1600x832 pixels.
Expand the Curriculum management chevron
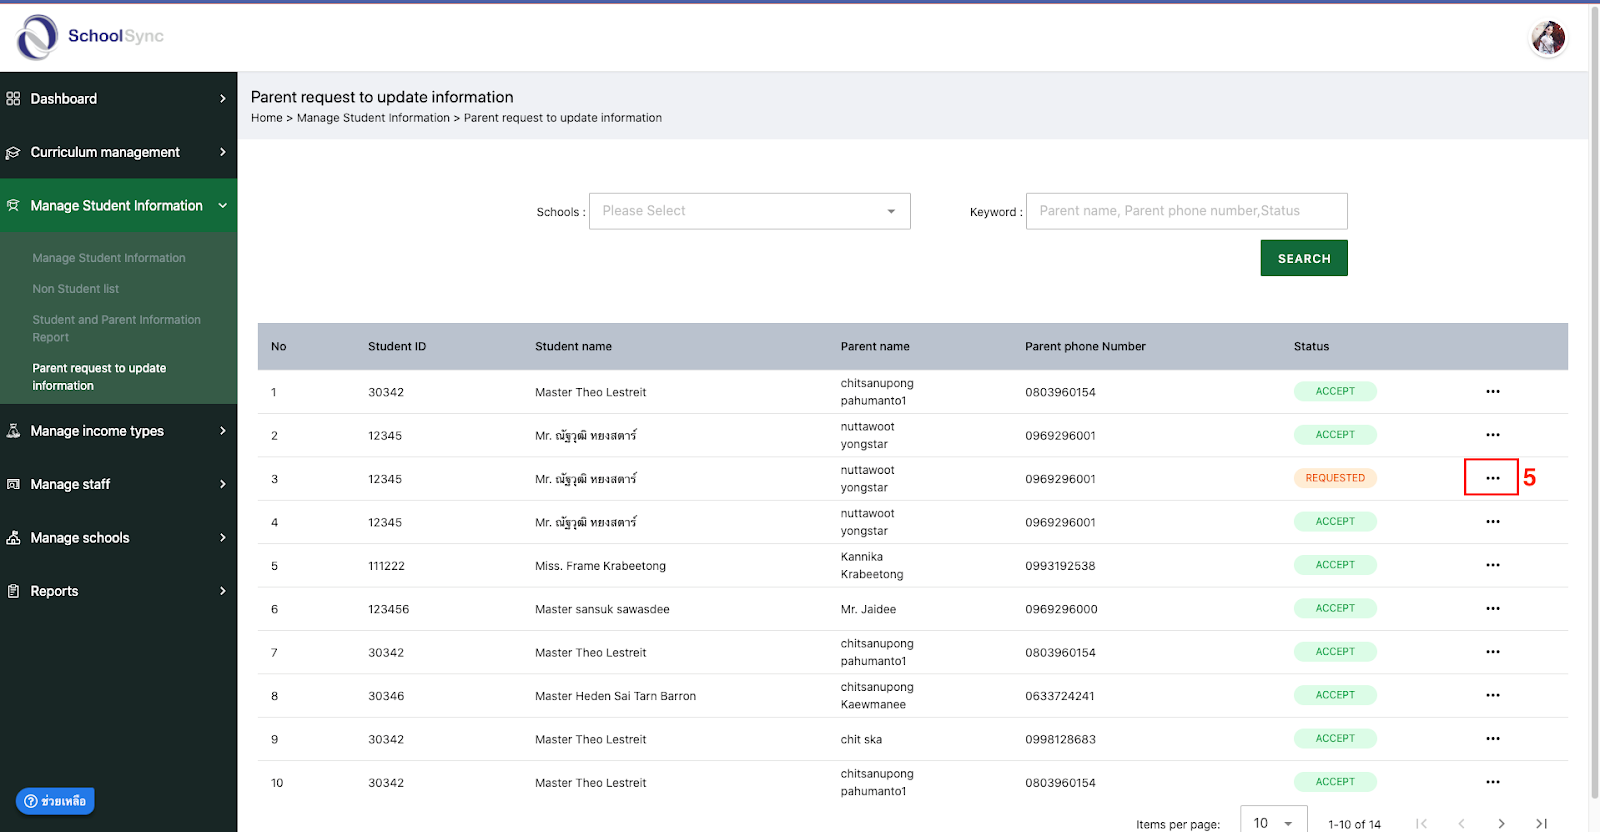[x=223, y=152]
